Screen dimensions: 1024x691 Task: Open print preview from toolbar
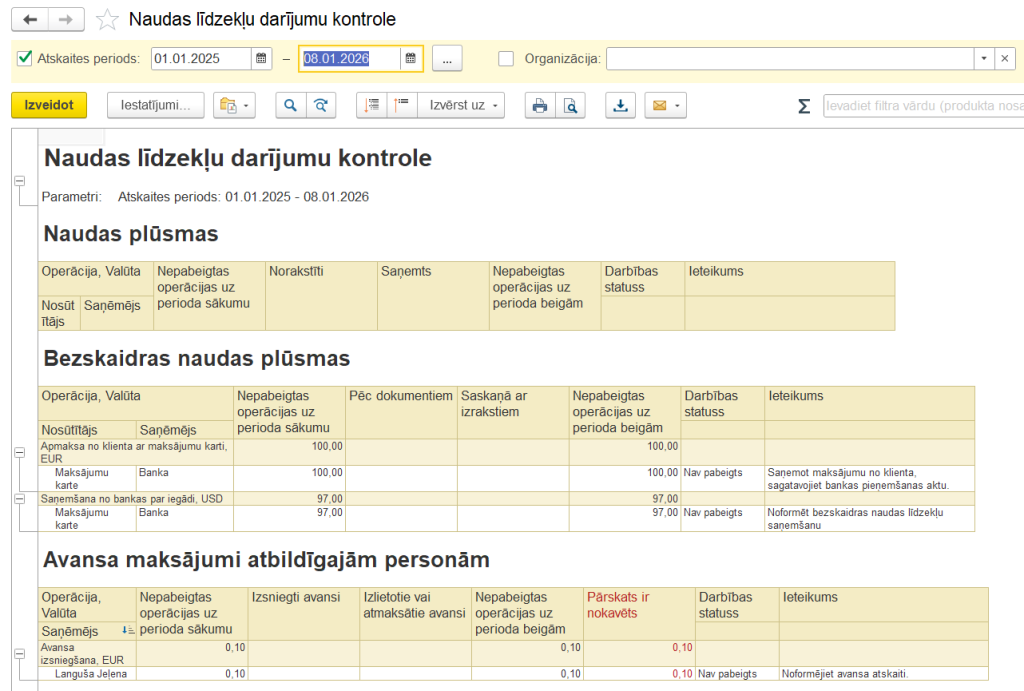pyautogui.click(x=570, y=105)
